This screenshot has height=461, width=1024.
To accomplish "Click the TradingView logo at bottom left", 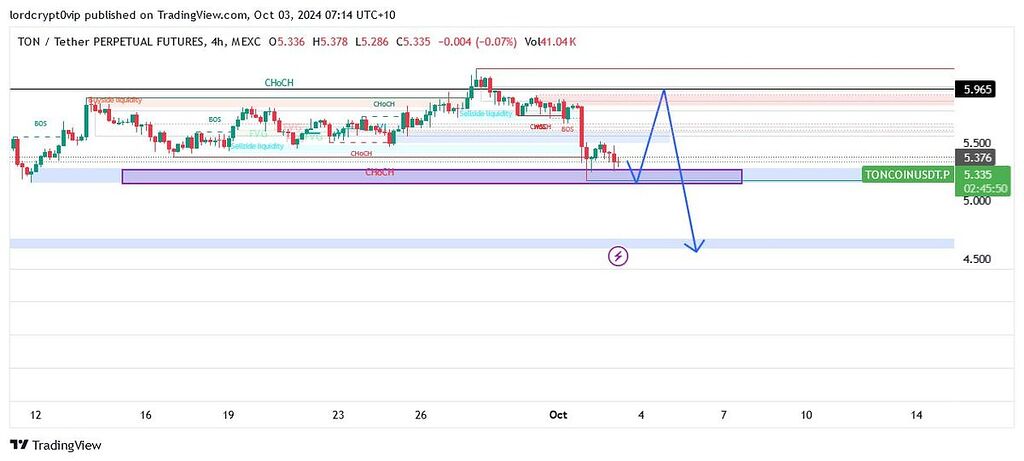I will (56, 445).
